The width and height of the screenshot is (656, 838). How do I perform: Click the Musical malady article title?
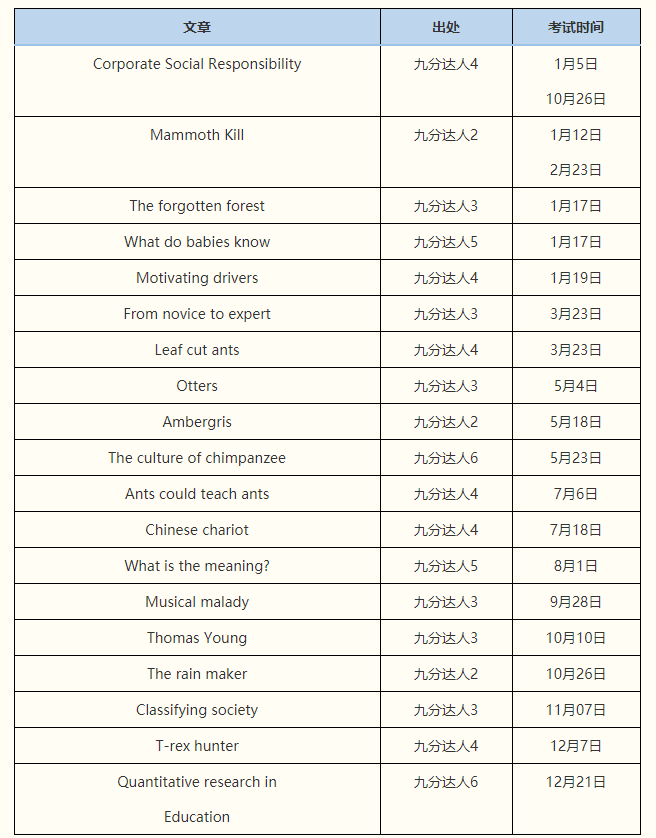[x=197, y=602]
